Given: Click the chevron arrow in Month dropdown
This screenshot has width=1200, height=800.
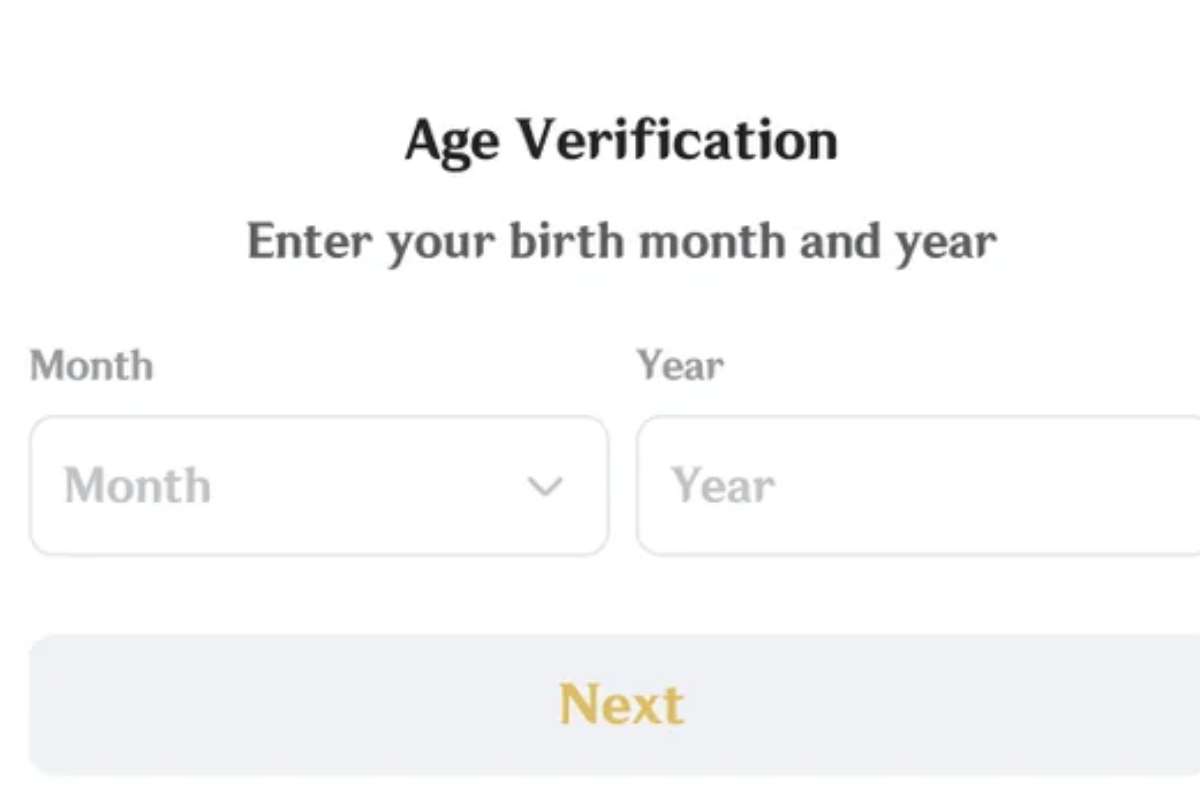Looking at the screenshot, I should click(545, 487).
